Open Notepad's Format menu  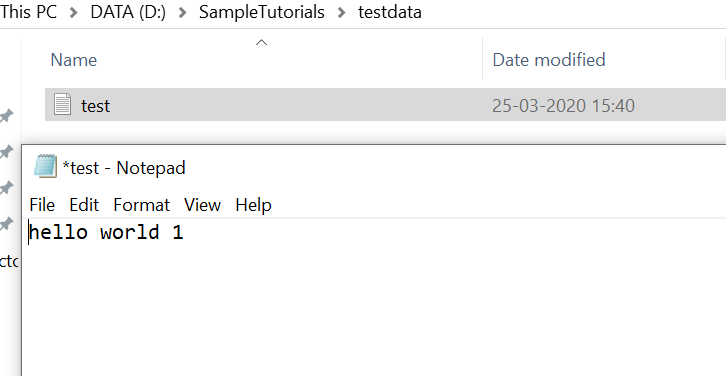pyautogui.click(x=142, y=205)
